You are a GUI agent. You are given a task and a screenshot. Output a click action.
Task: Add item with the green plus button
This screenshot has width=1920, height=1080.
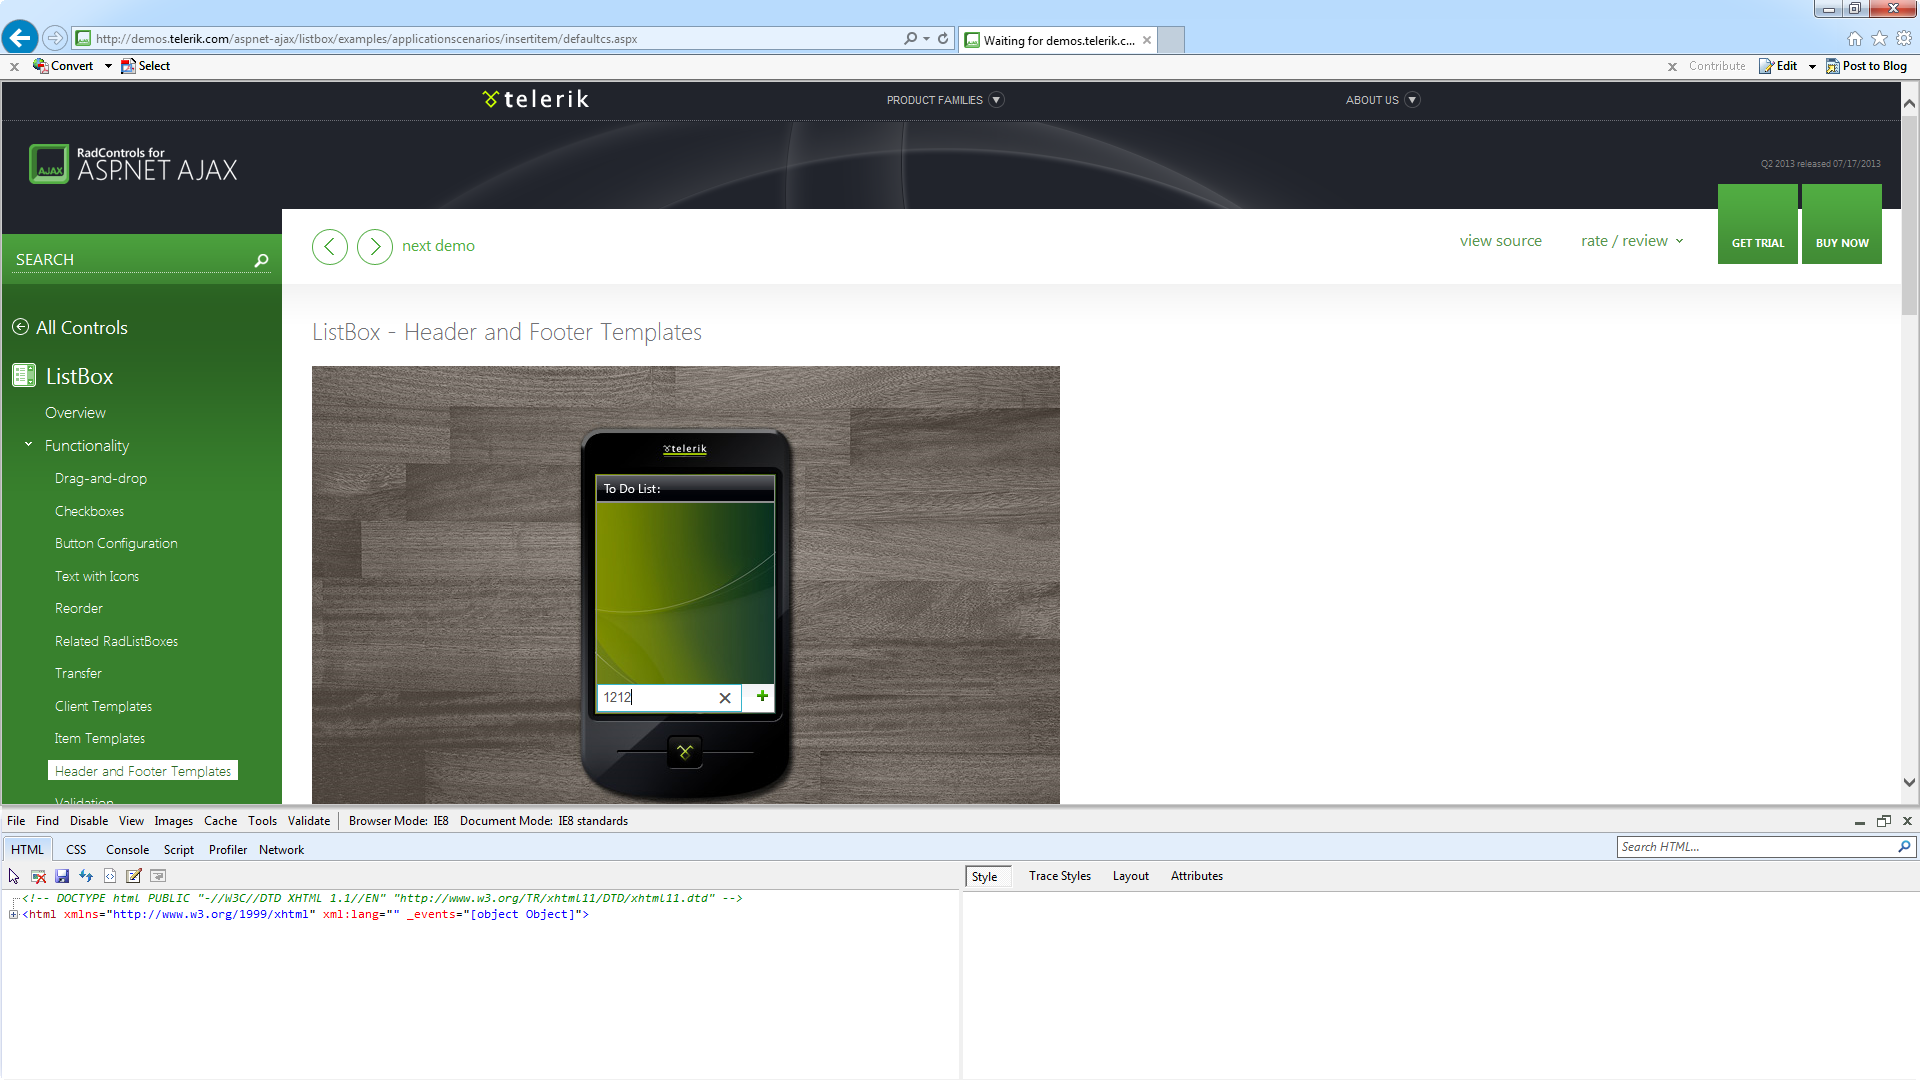[762, 696]
